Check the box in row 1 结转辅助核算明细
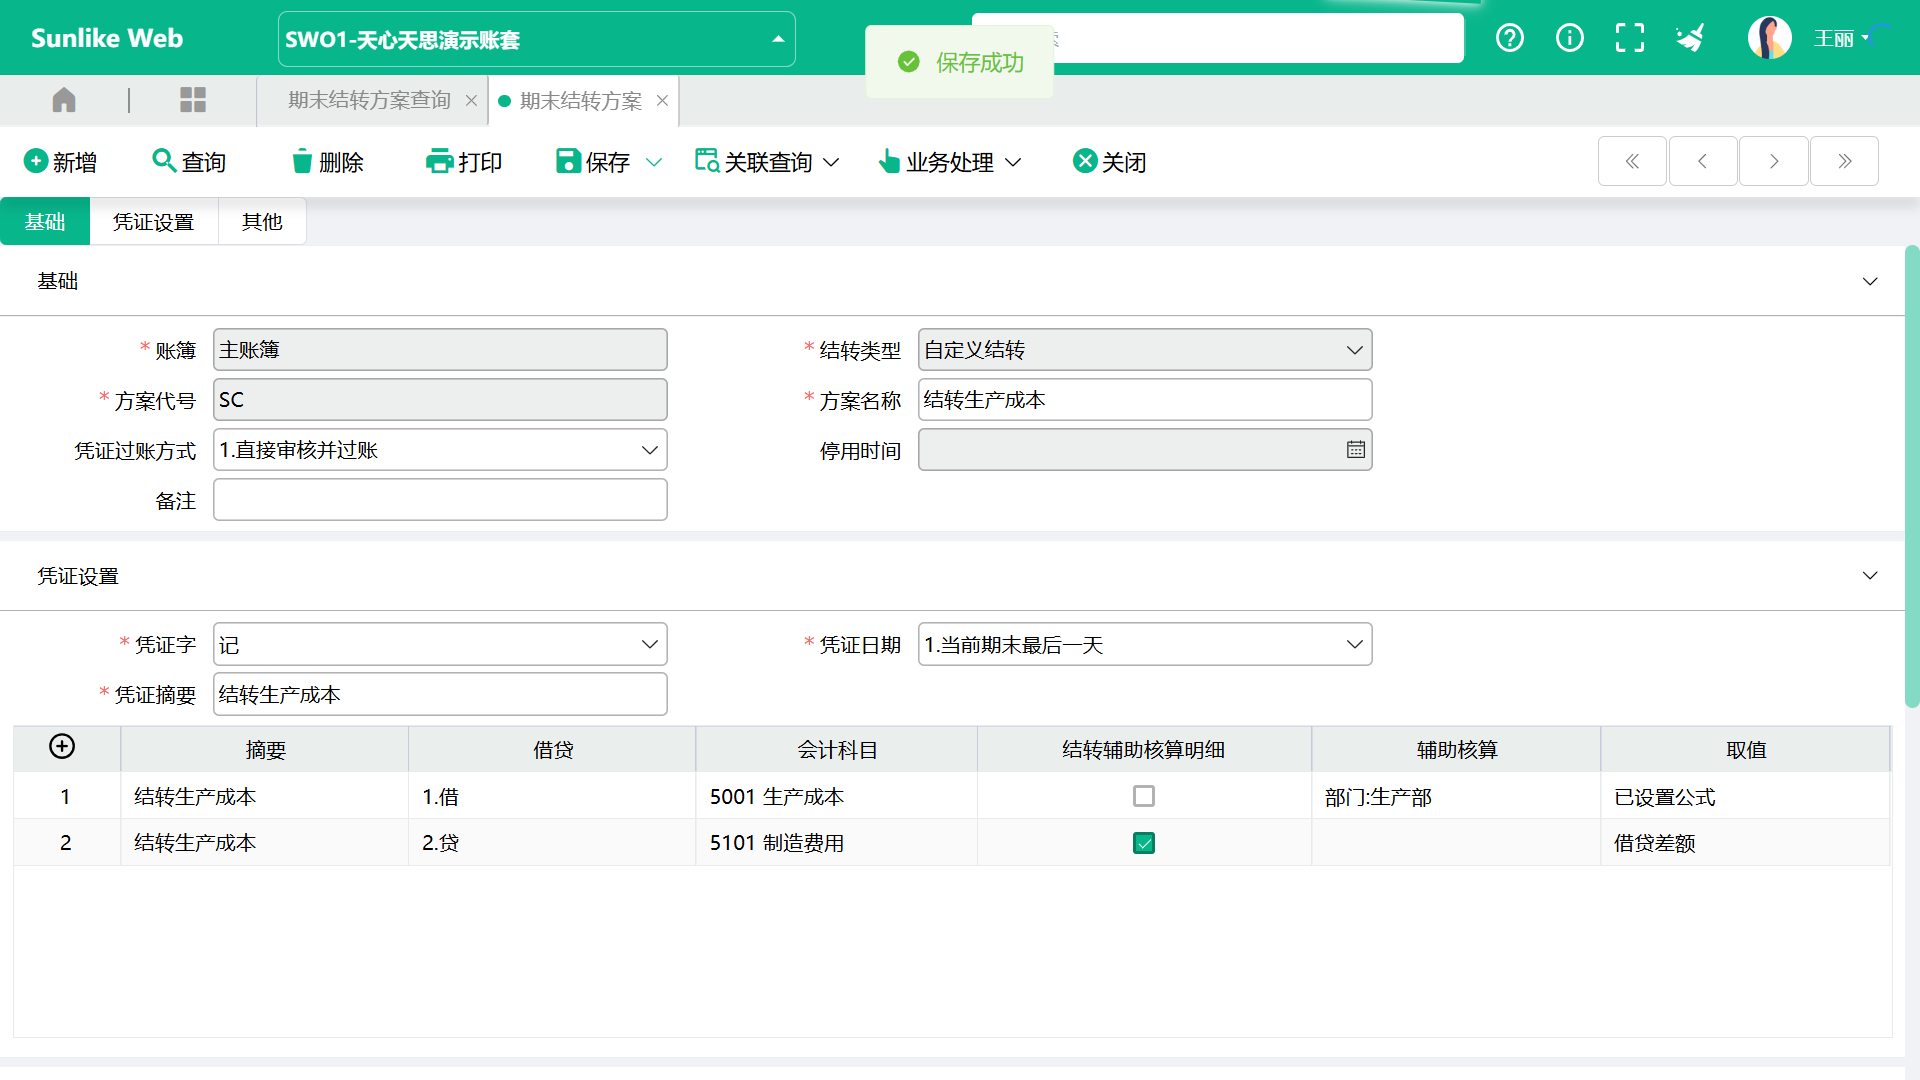 click(1144, 796)
